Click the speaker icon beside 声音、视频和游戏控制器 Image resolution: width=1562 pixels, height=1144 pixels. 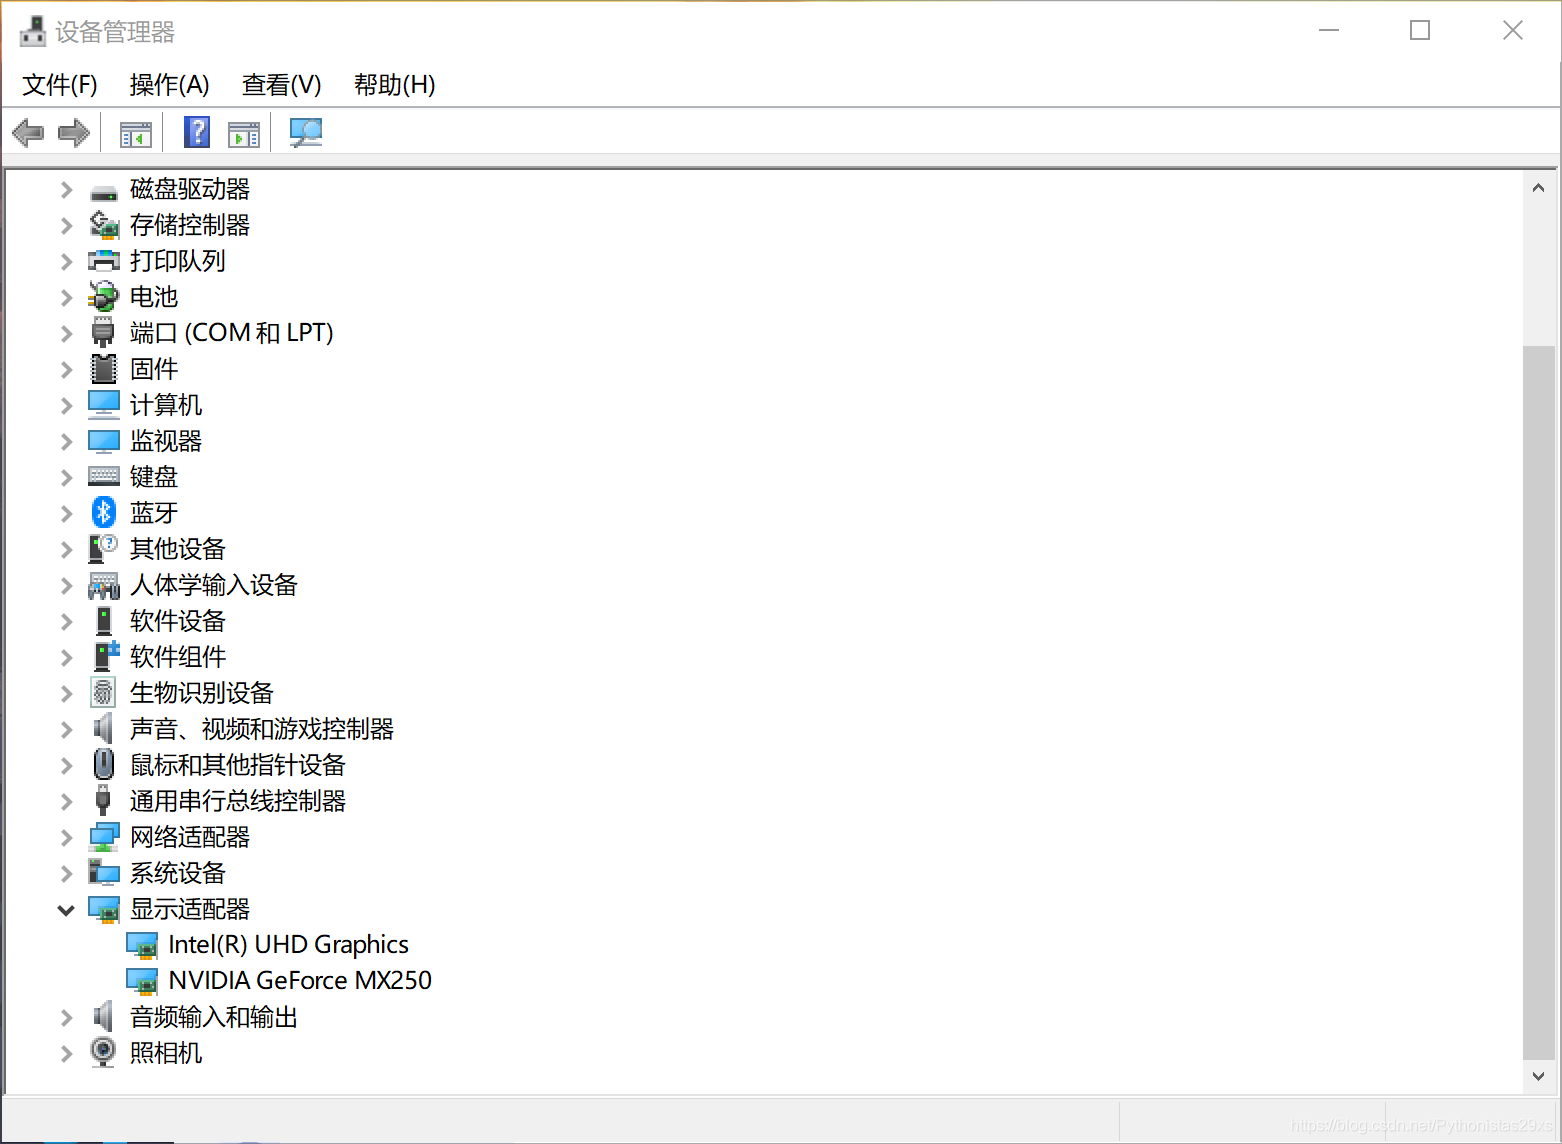pos(103,728)
